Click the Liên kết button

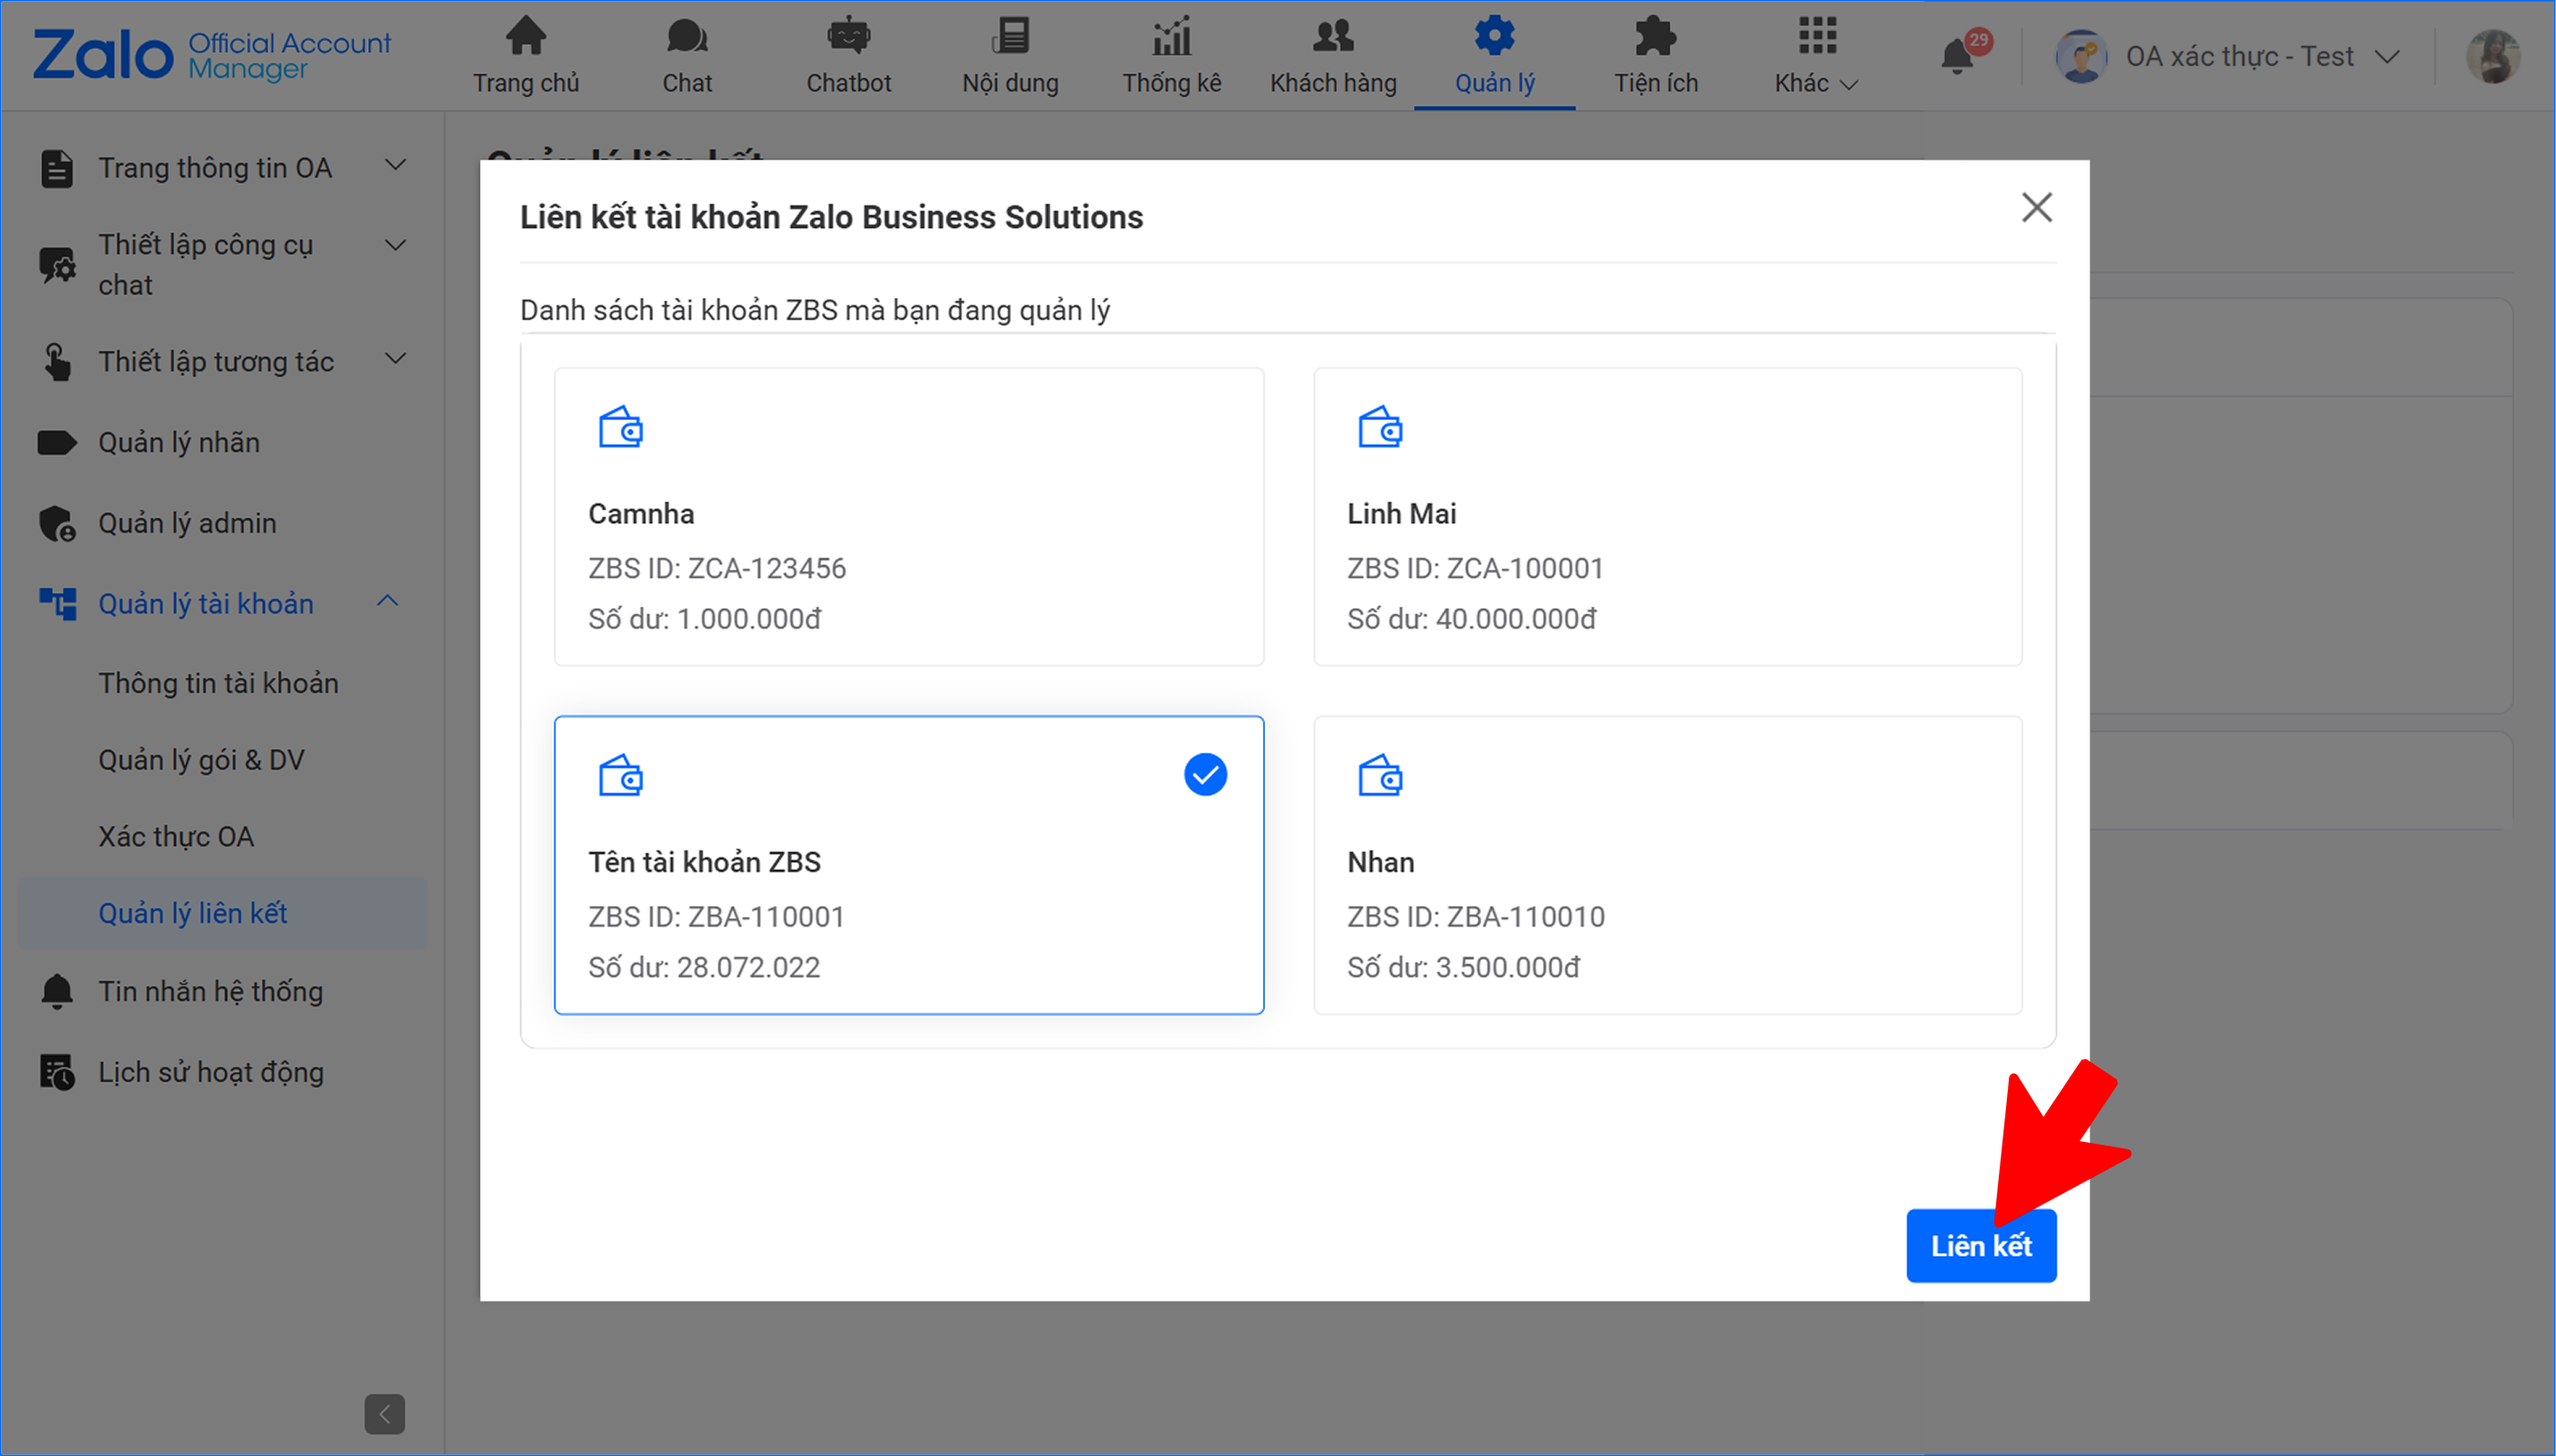(x=1980, y=1245)
